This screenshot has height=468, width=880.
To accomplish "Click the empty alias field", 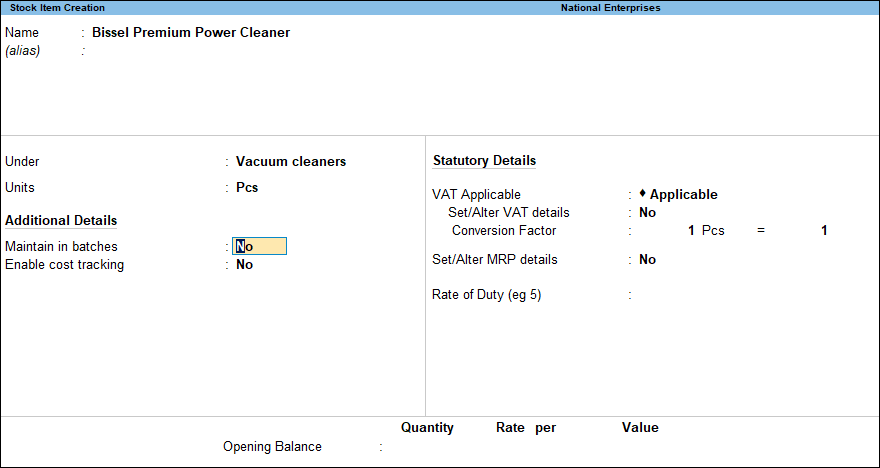I will 191,51.
